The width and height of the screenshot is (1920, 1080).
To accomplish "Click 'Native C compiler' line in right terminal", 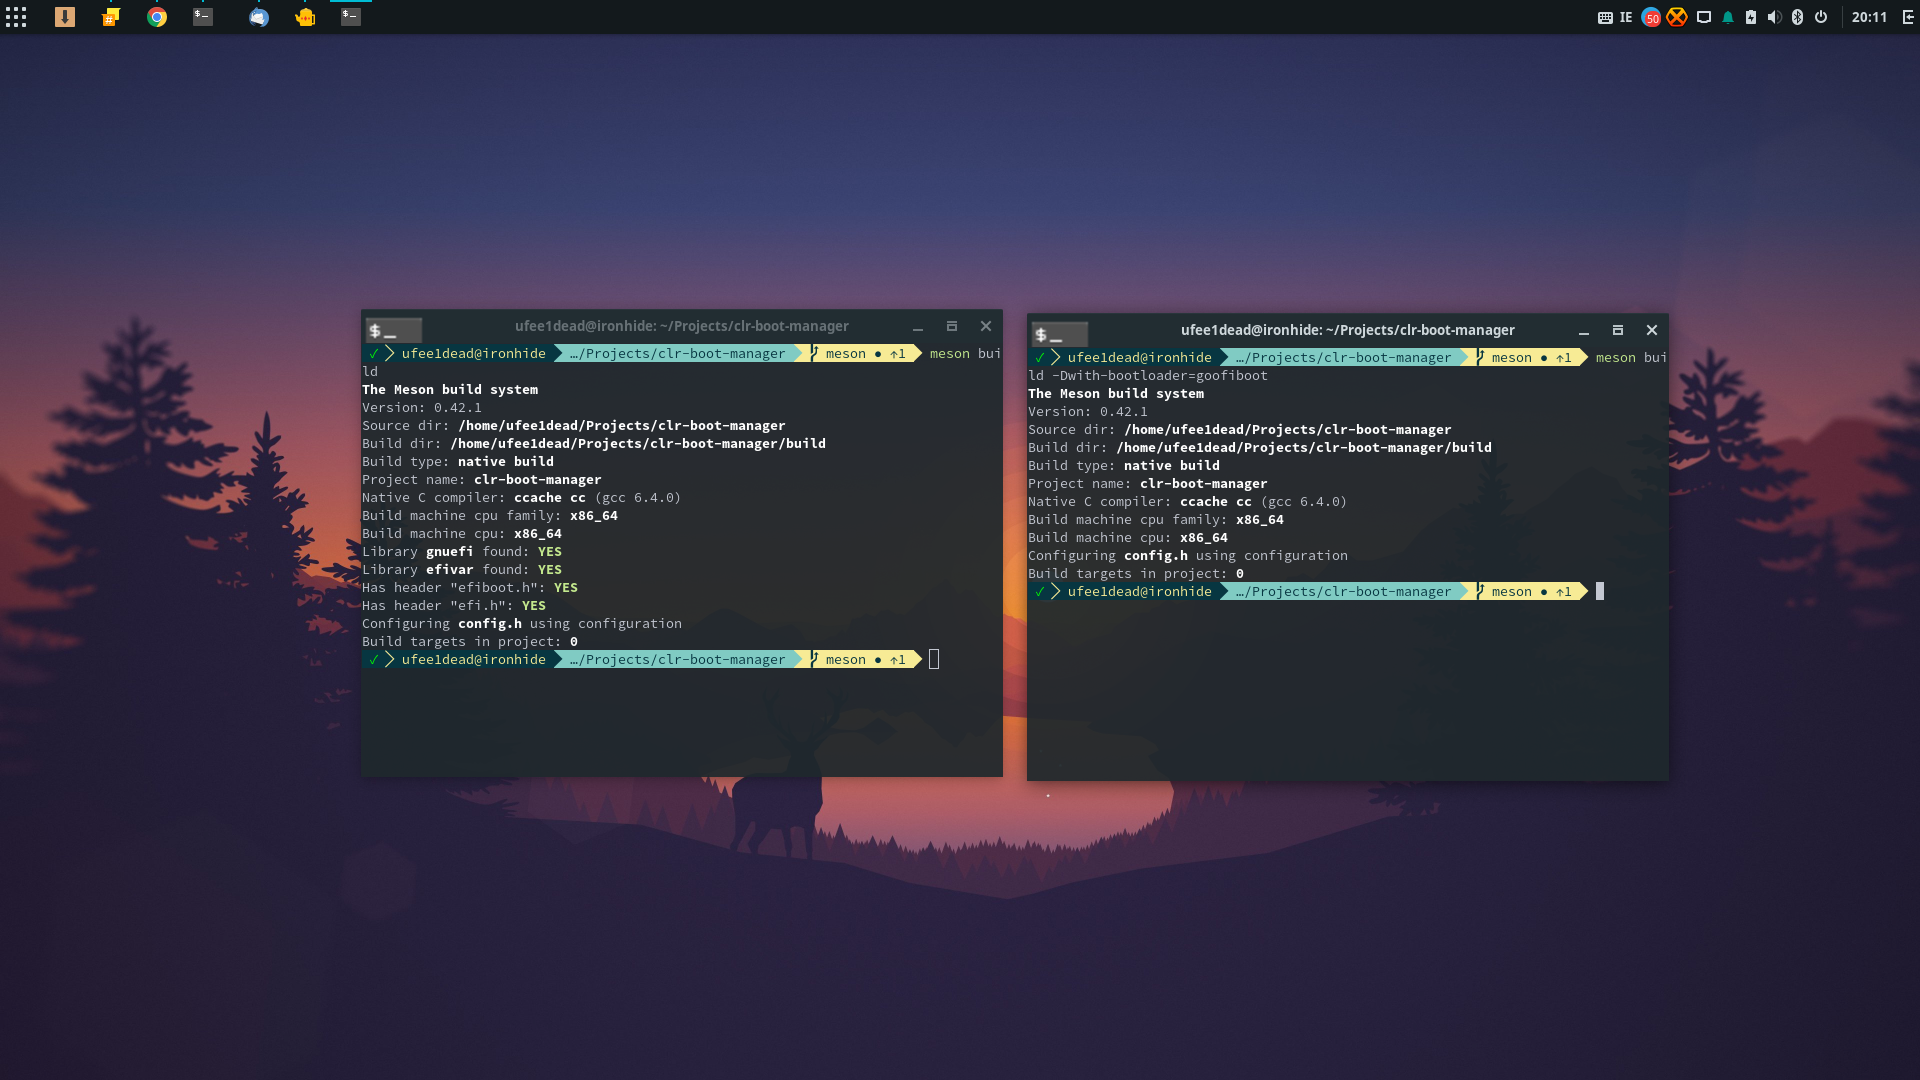I will [x=1188, y=502].
